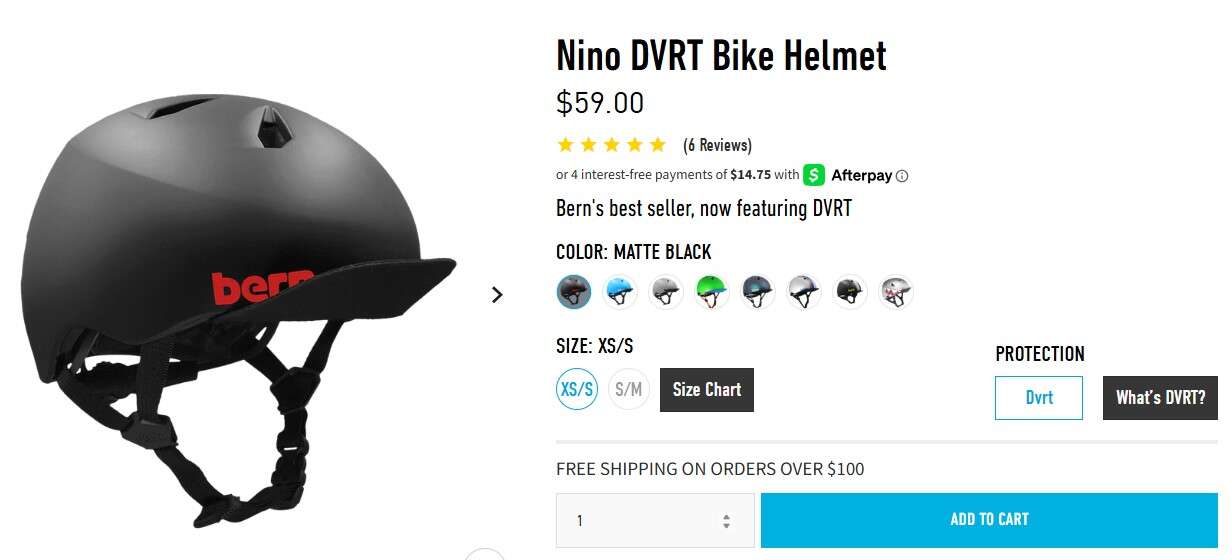Open What's DVRT? info
This screenshot has width=1232, height=560.
1160,397
